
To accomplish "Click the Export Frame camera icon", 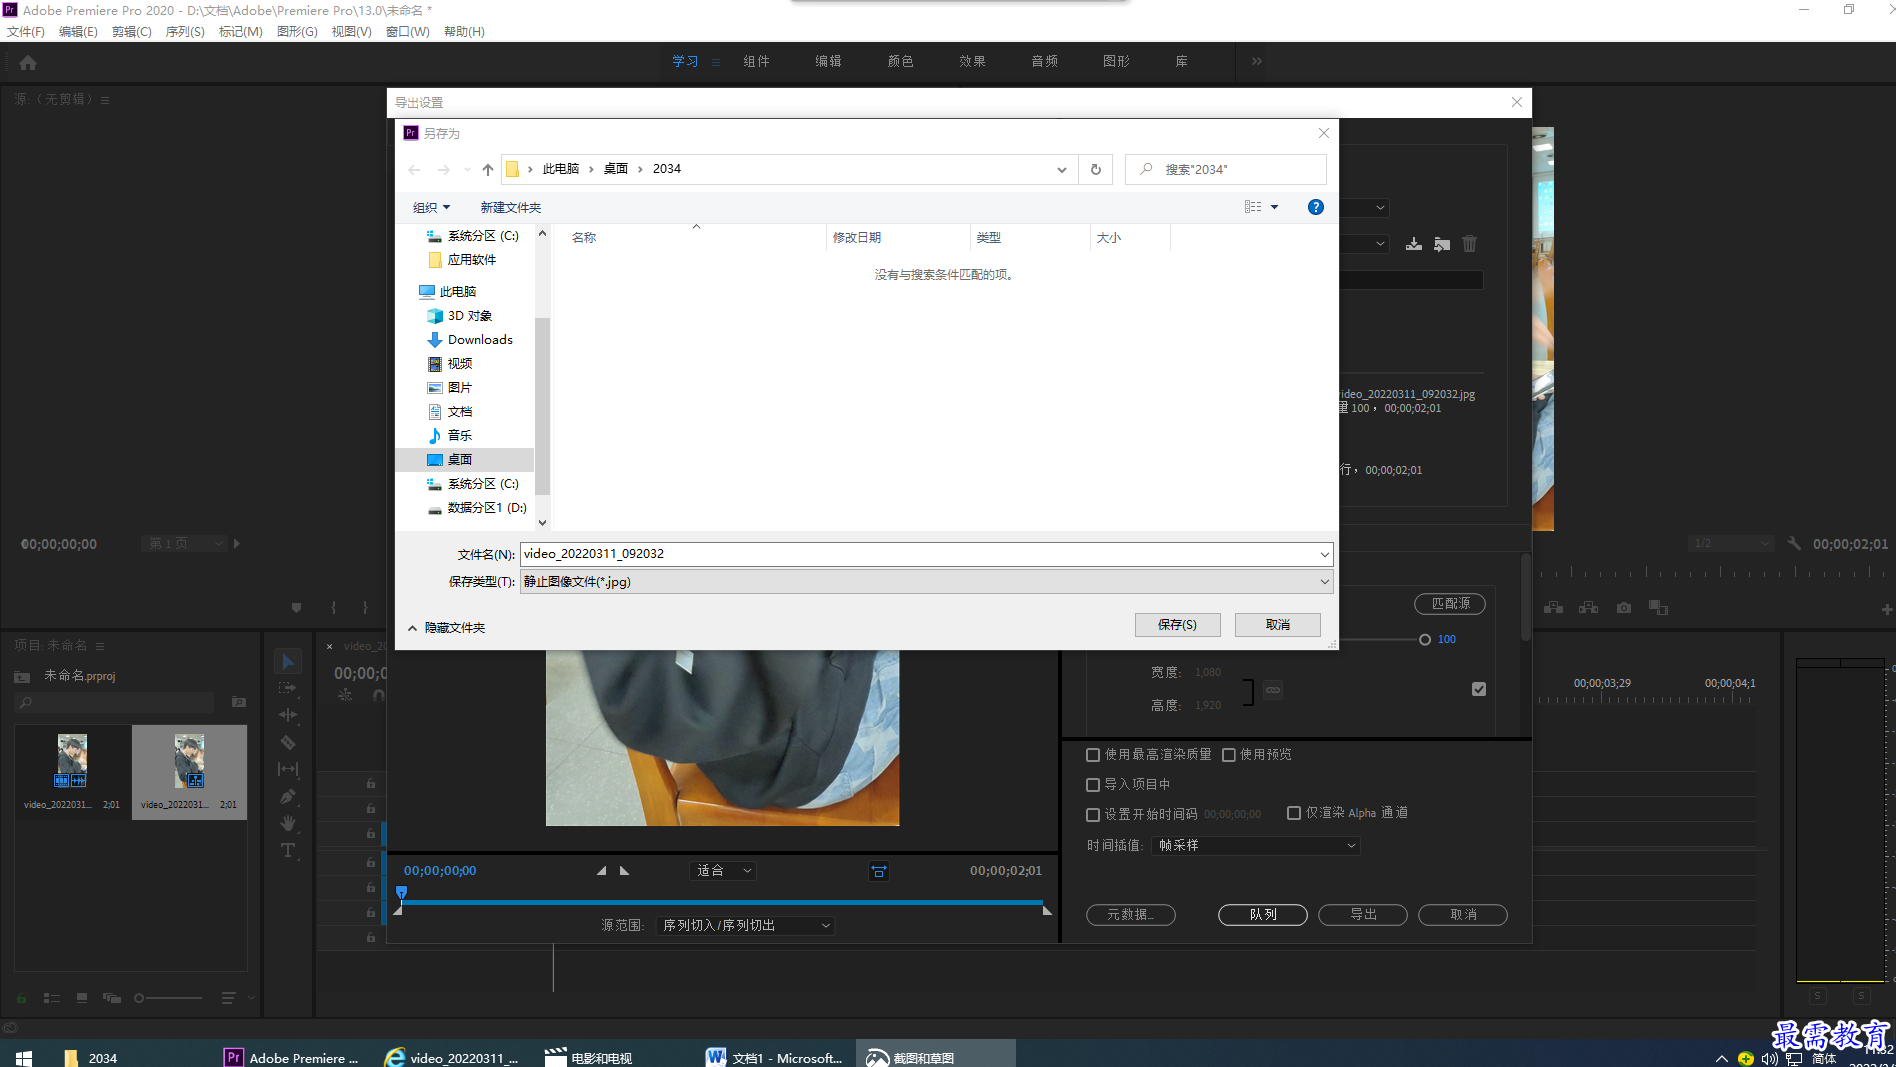I will point(1624,608).
